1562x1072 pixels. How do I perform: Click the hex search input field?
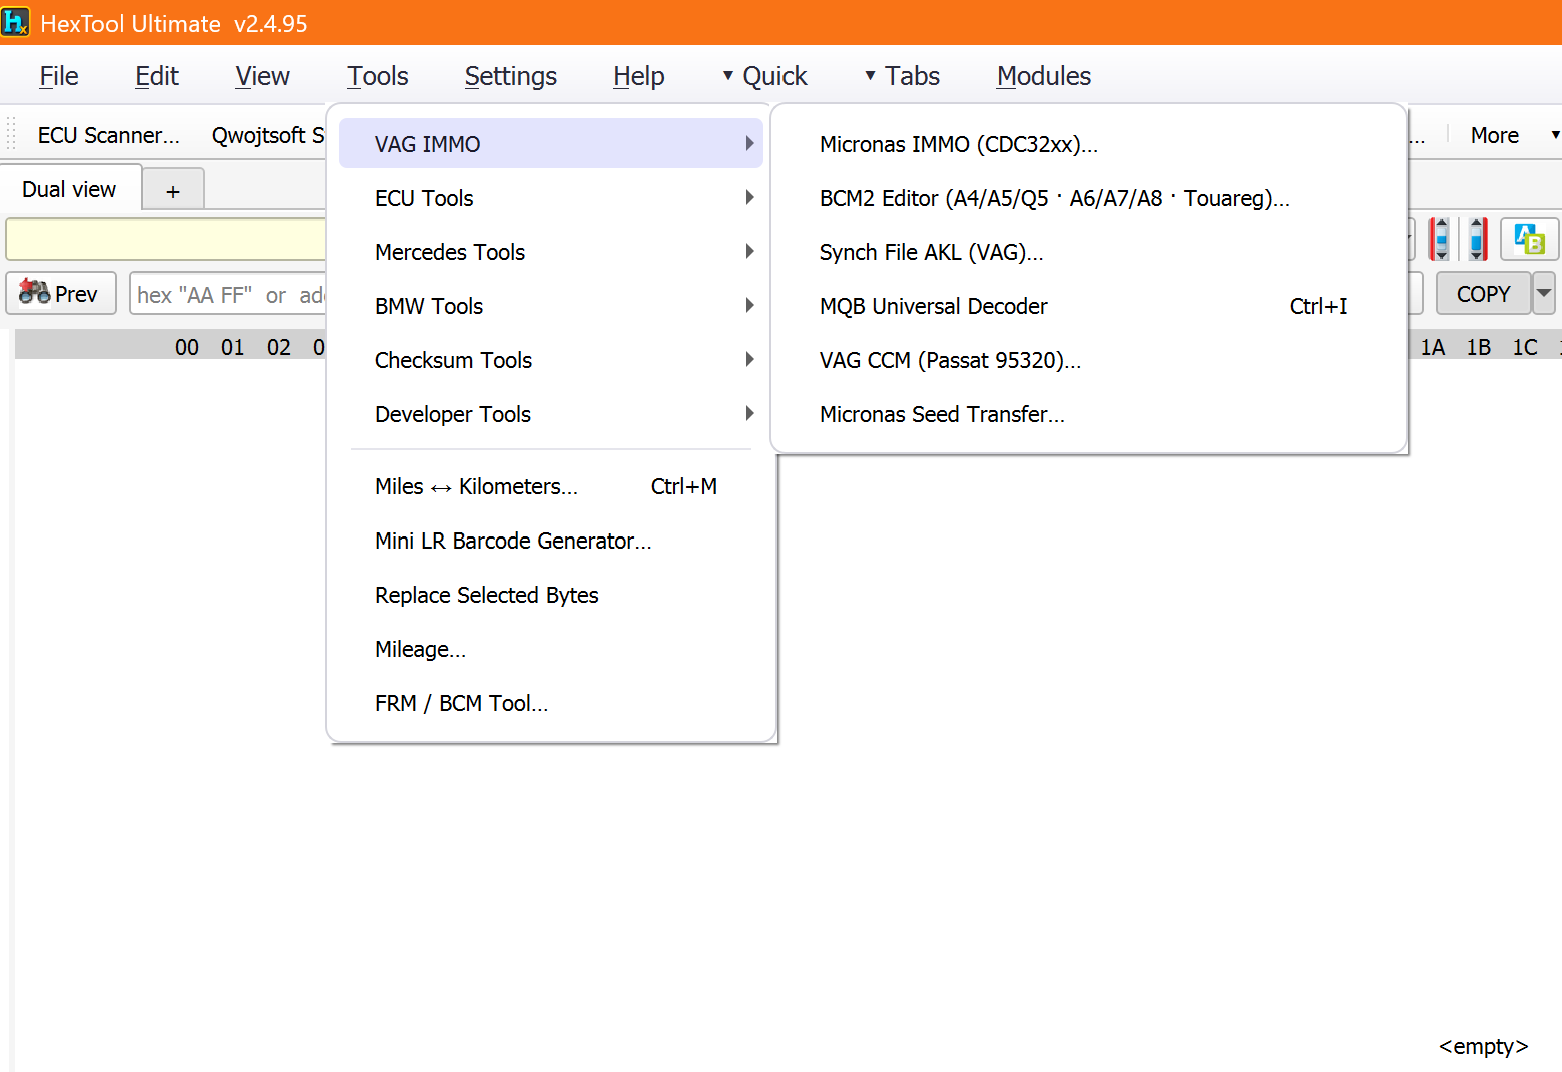tap(228, 294)
